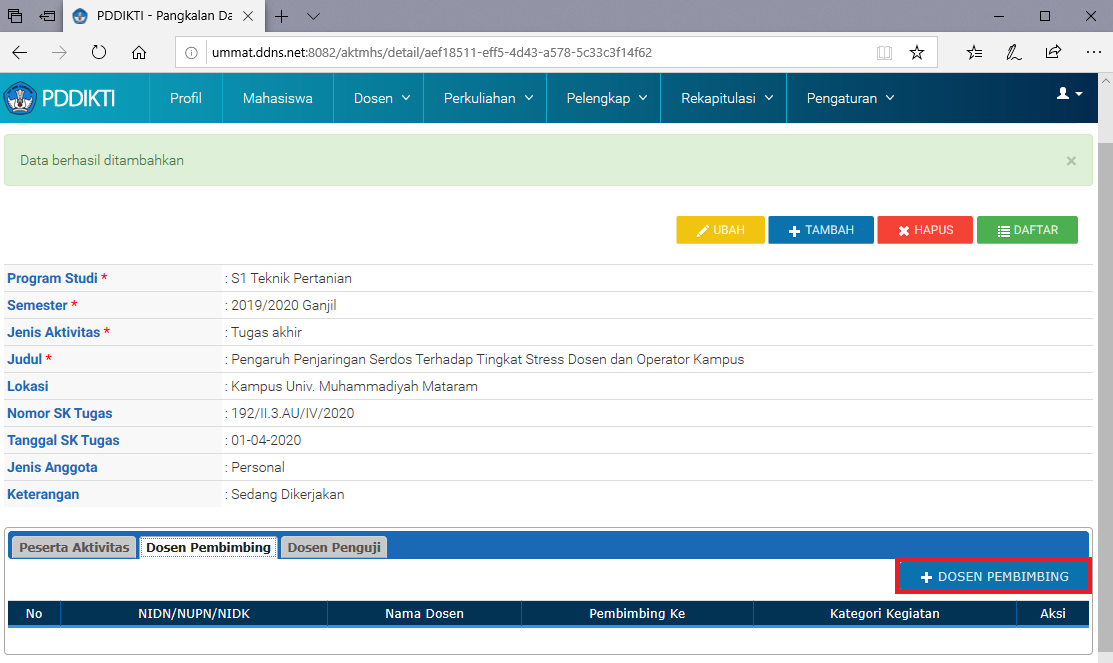Screen dimensions: 1113x663
Task: Open the browser home page
Action: click(x=139, y=53)
